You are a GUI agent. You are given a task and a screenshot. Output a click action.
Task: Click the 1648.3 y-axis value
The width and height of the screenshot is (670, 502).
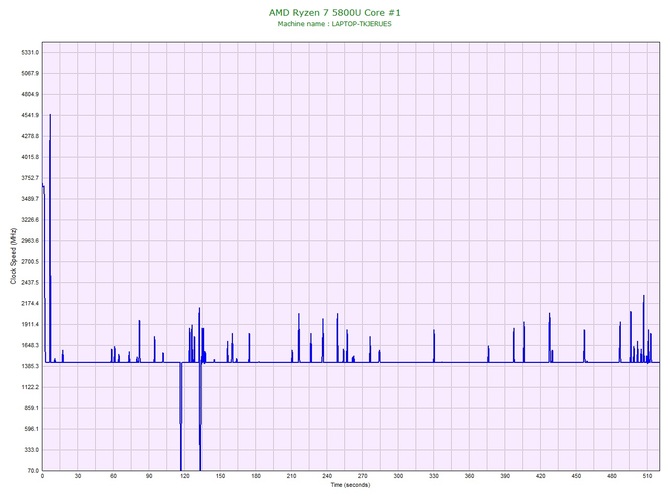30,346
